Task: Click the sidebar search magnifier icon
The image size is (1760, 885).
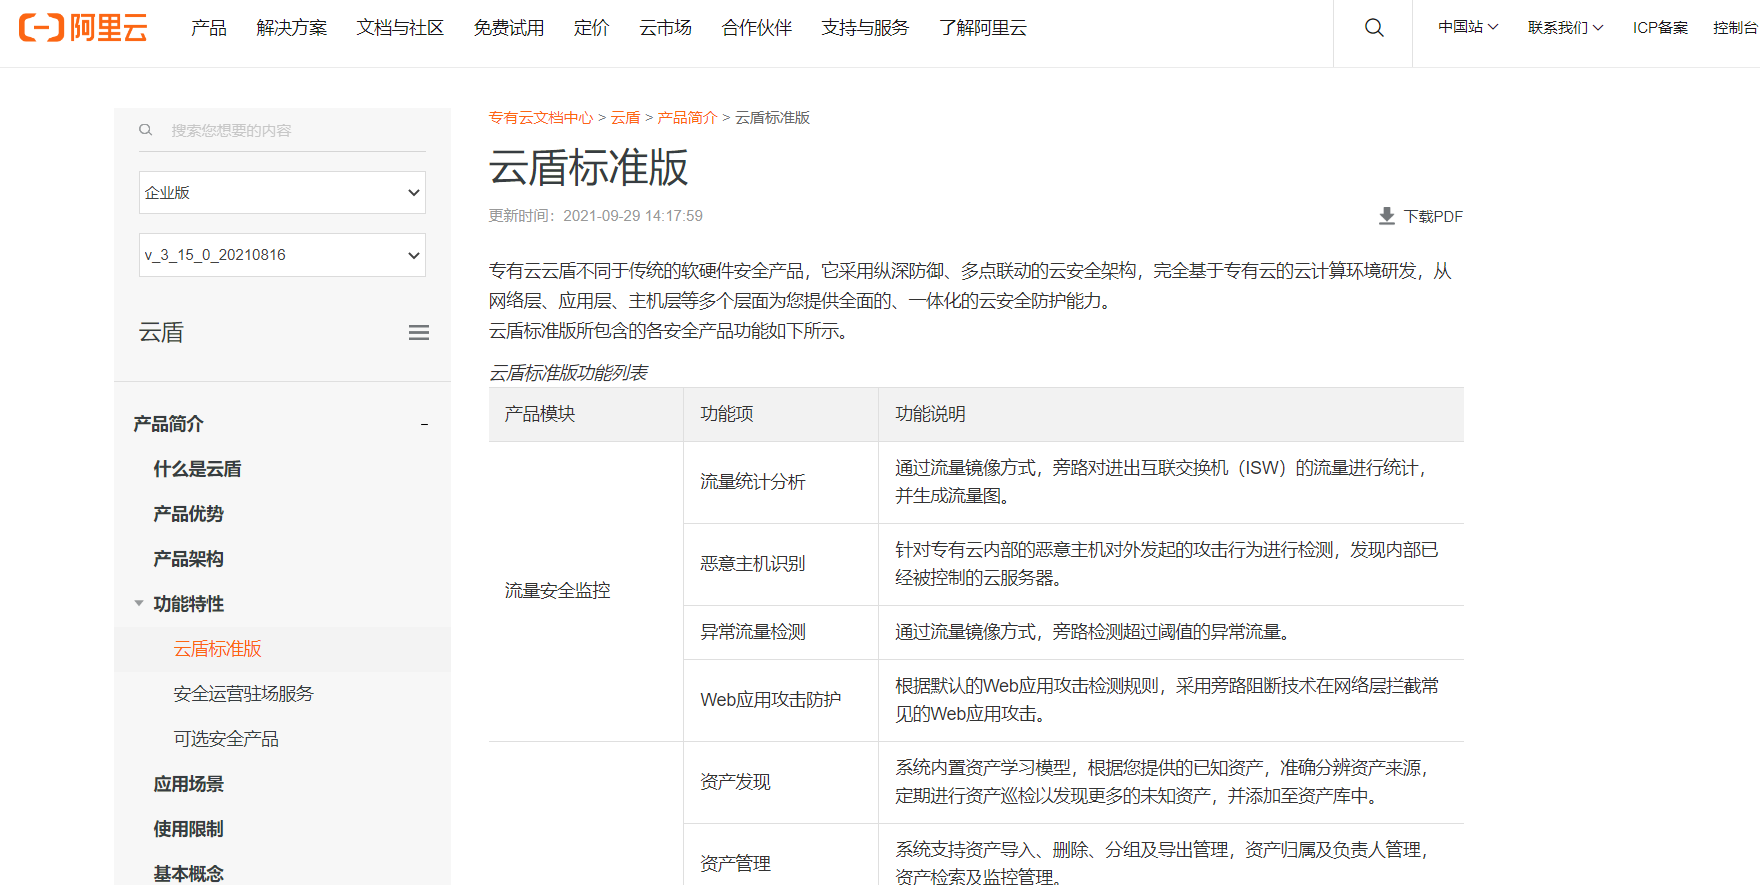Action: pos(146,130)
